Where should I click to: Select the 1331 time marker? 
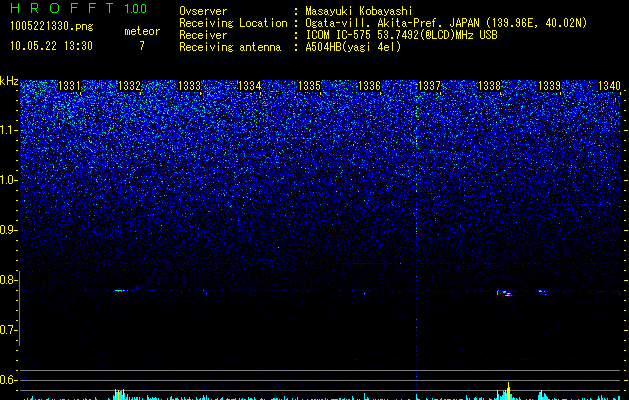click(69, 86)
